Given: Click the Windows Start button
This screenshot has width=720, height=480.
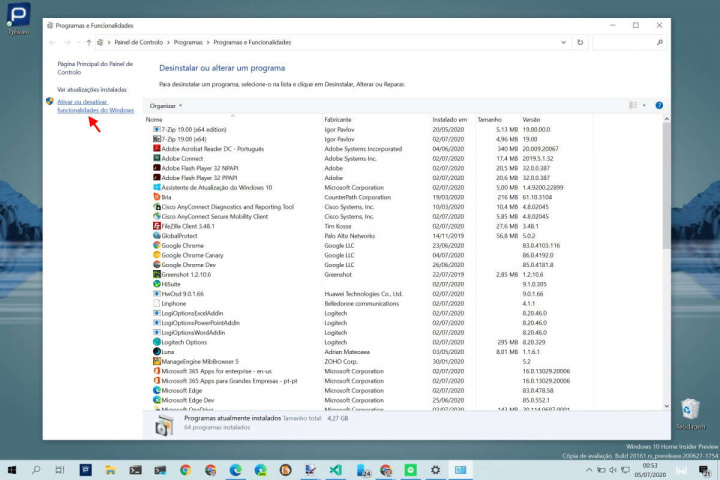Looking at the screenshot, I should (11, 469).
